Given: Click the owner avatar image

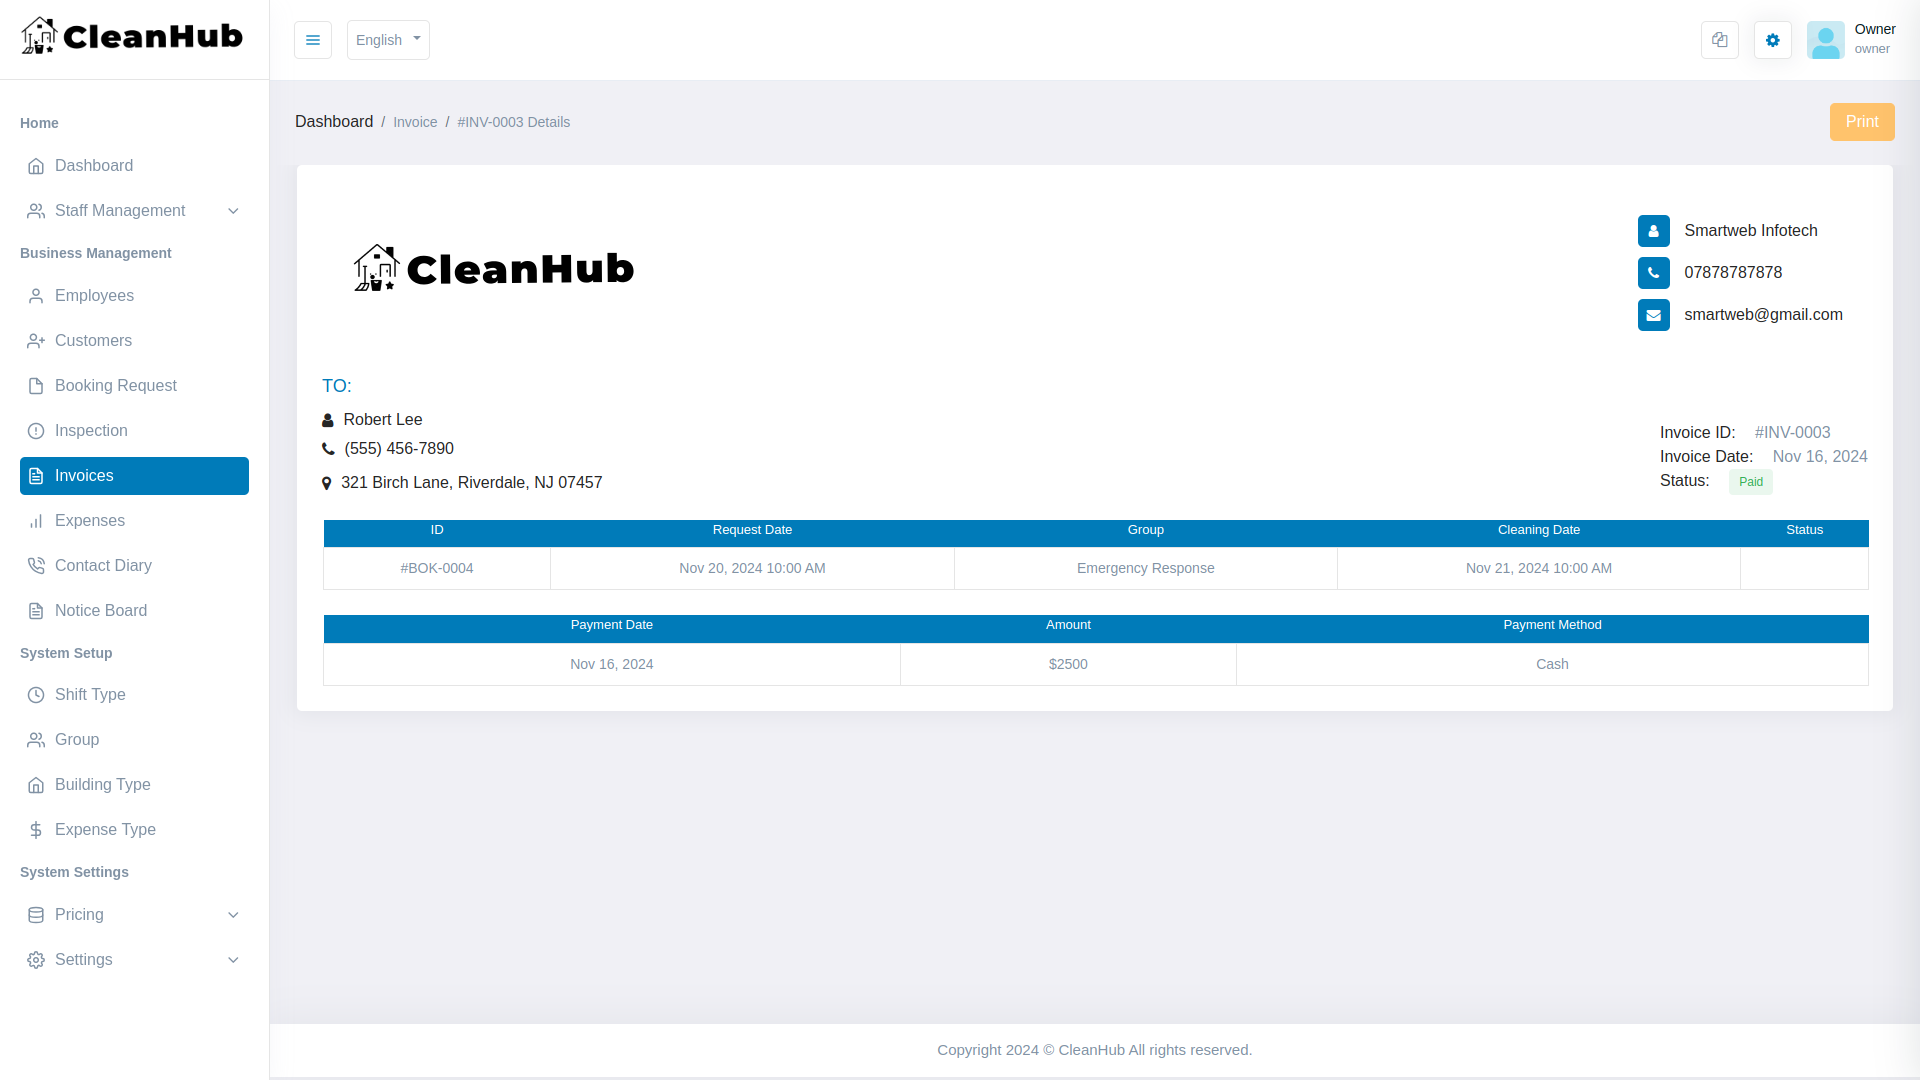Looking at the screenshot, I should tap(1826, 40).
